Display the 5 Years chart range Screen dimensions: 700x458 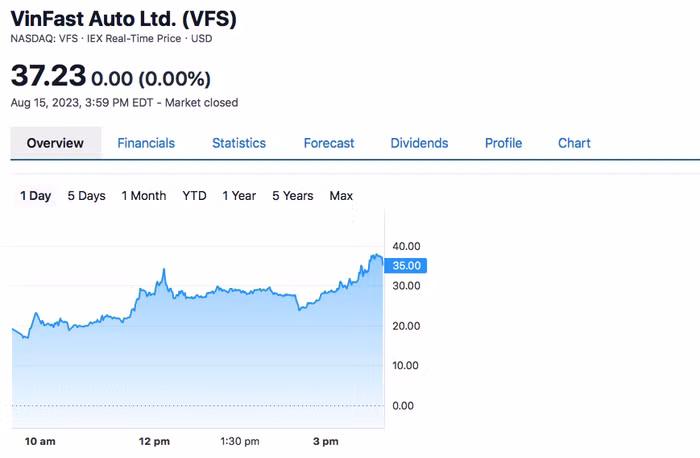(293, 196)
